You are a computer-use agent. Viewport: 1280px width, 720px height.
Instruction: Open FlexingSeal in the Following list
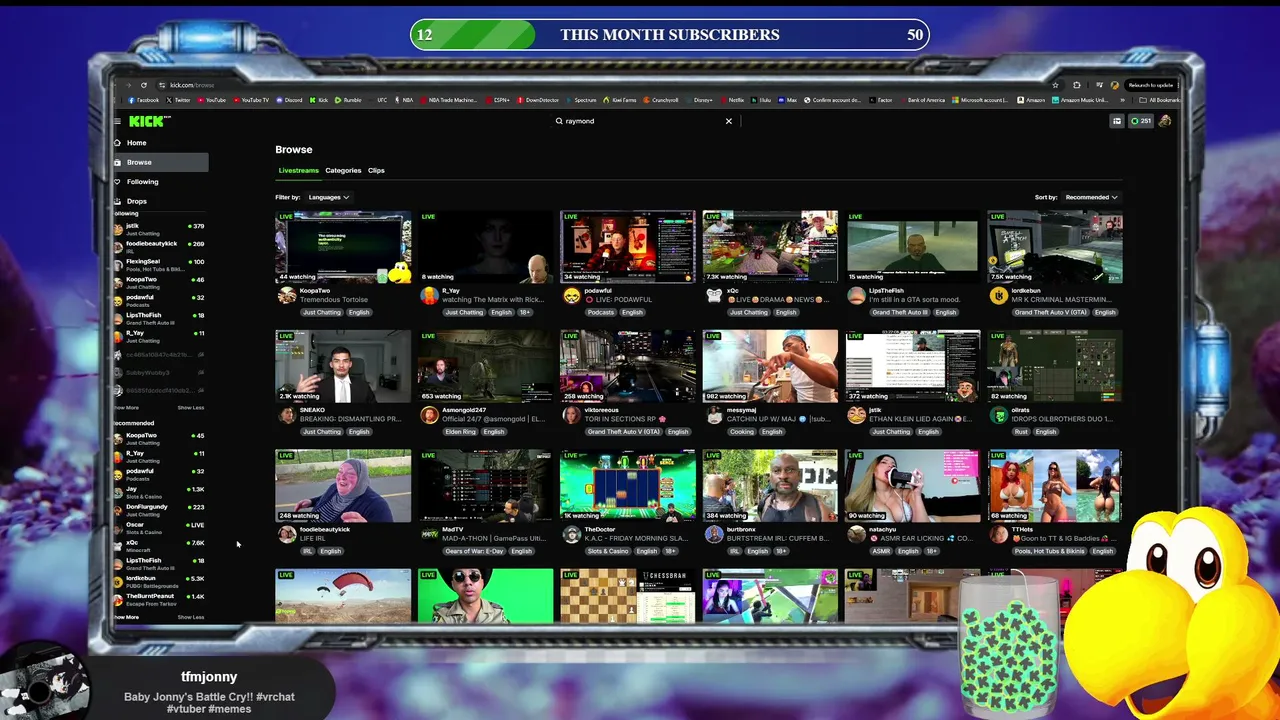pyautogui.click(x=160, y=265)
